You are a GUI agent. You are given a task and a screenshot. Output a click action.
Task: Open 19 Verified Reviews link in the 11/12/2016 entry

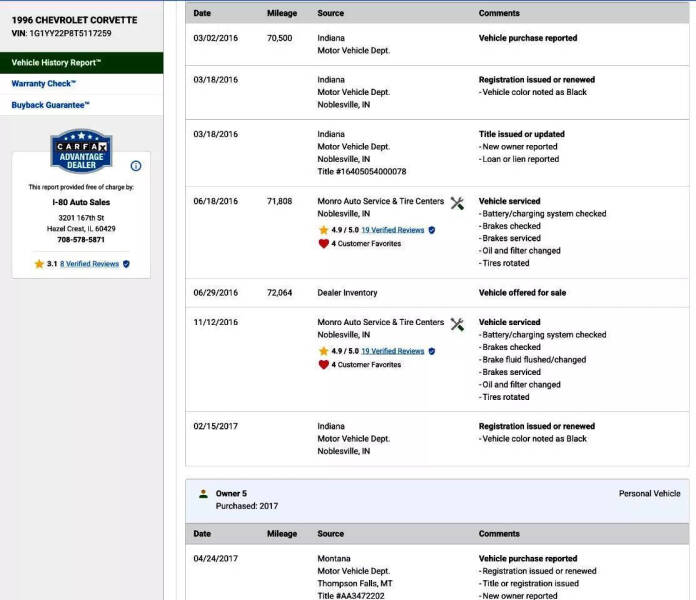[x=392, y=351]
